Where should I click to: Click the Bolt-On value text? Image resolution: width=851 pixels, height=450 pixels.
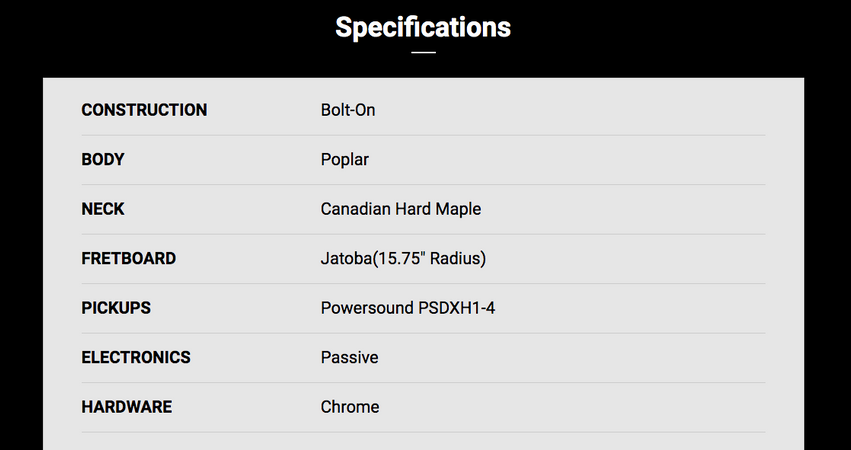pos(348,110)
